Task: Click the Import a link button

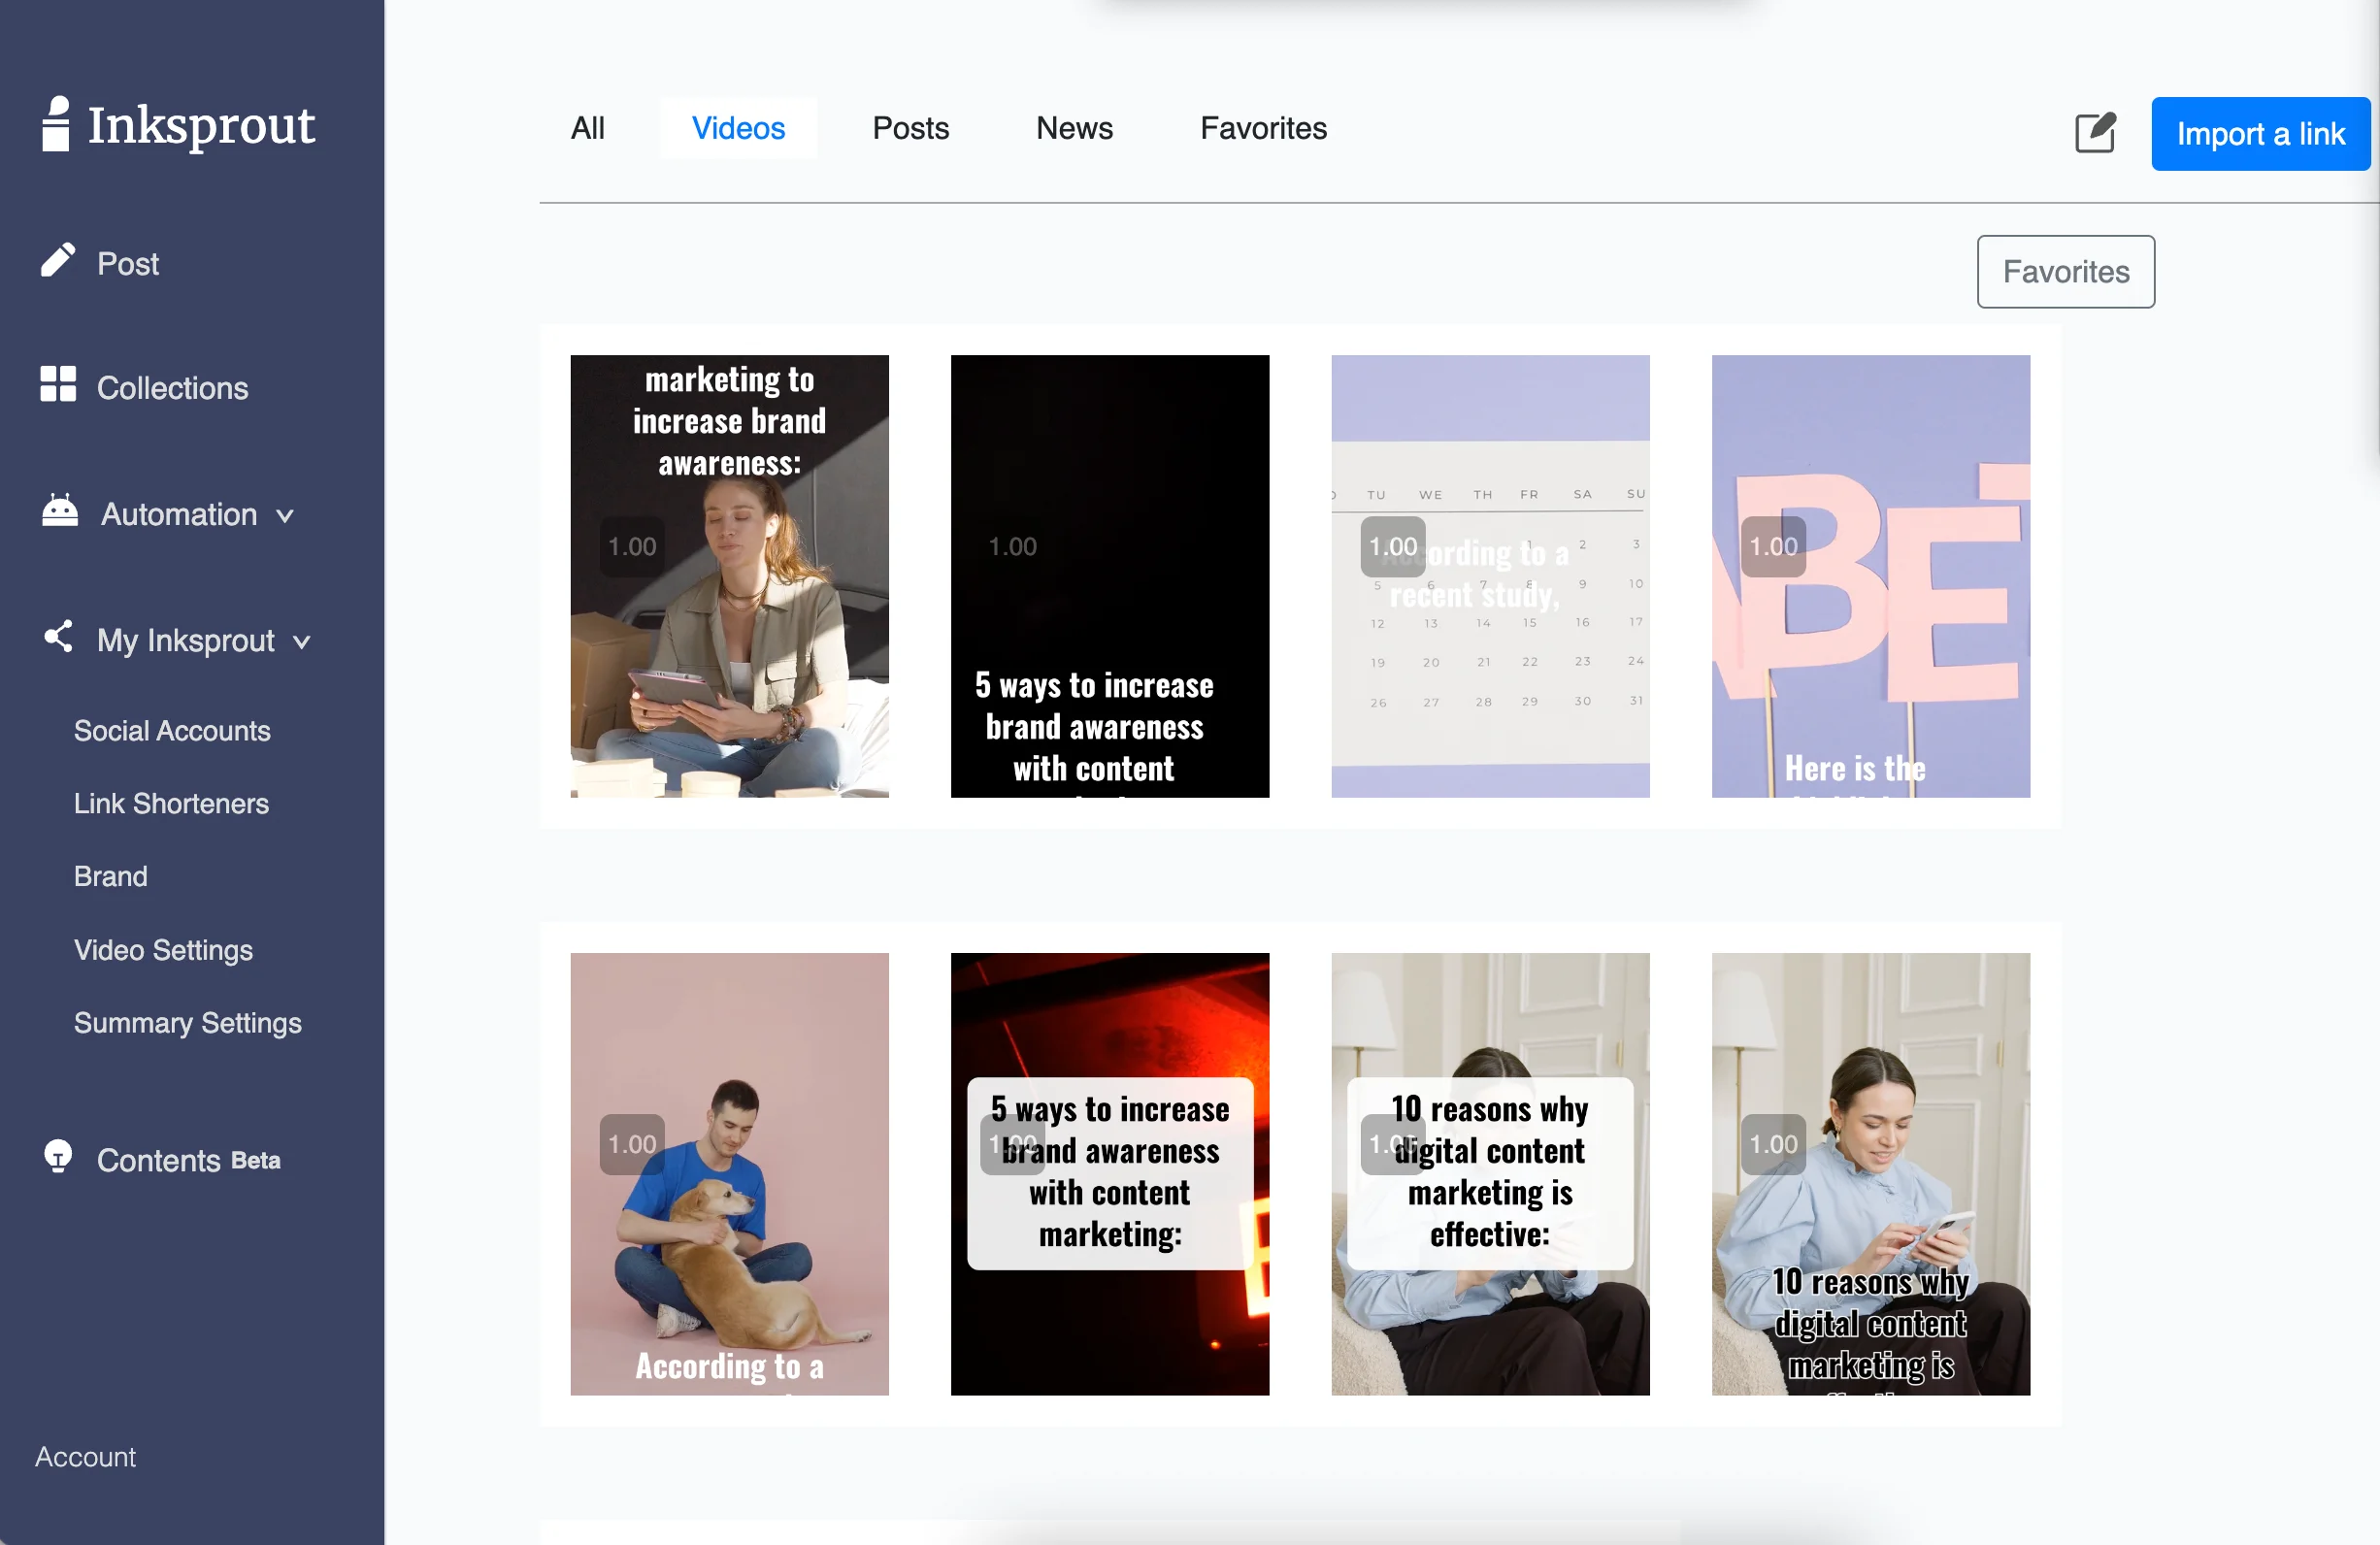Action: [2261, 133]
